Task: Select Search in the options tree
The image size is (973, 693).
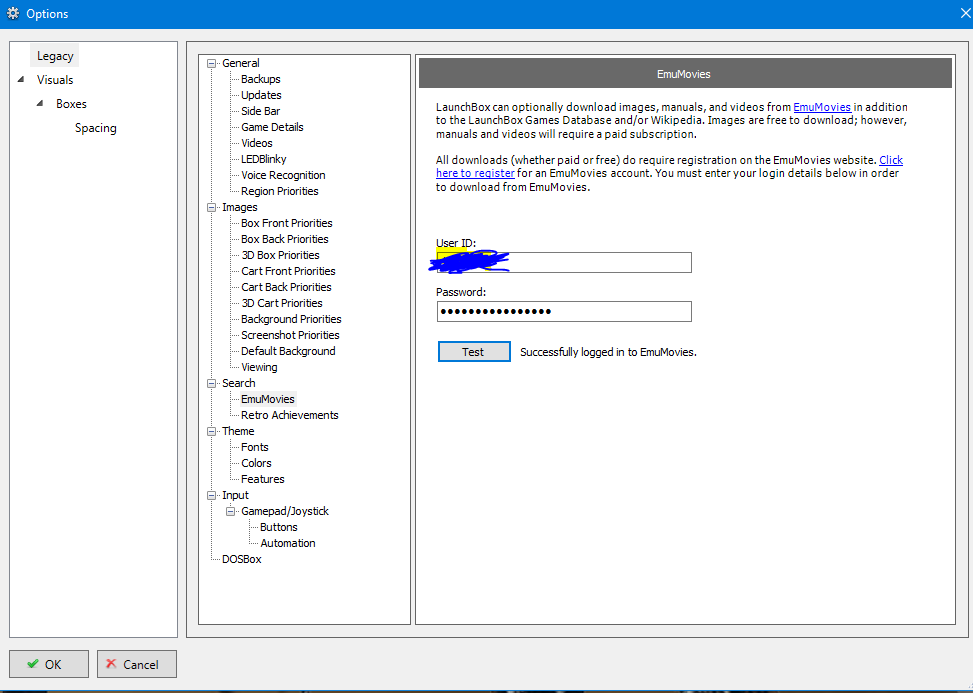Action: click(239, 383)
